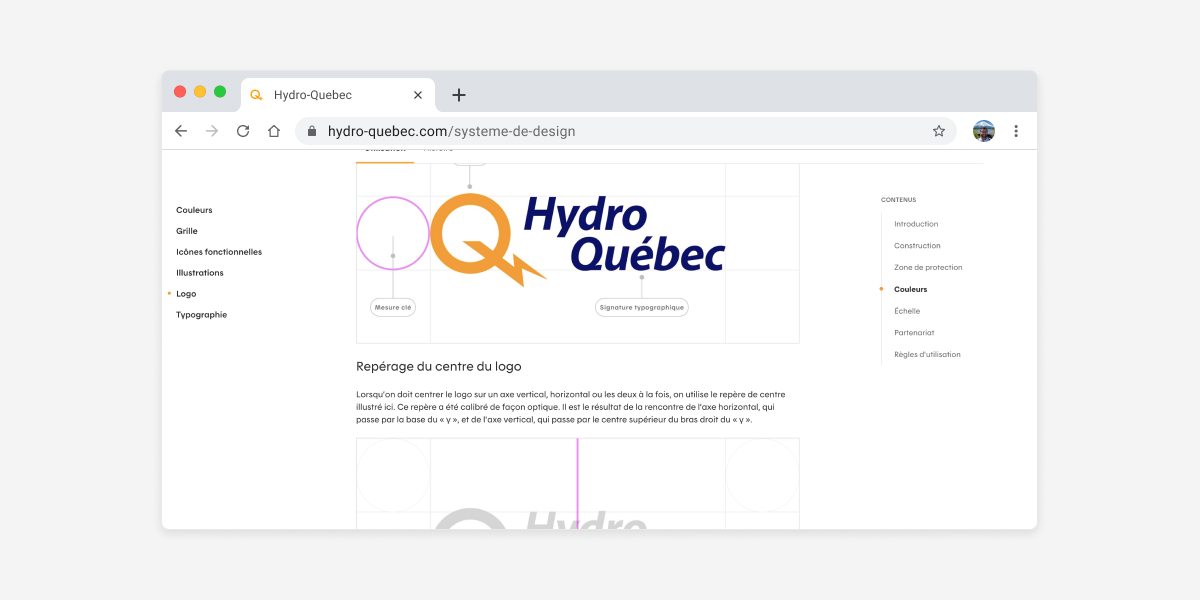Screen dimensions: 1200x600
Task: Open a new tab with the plus
Action: tap(459, 95)
